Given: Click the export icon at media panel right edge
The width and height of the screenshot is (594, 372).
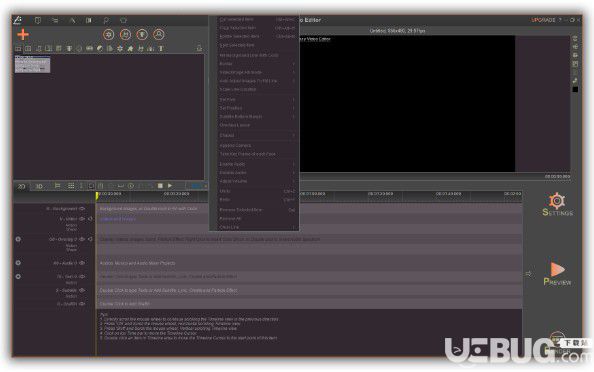Looking at the screenshot, I should (x=199, y=48).
